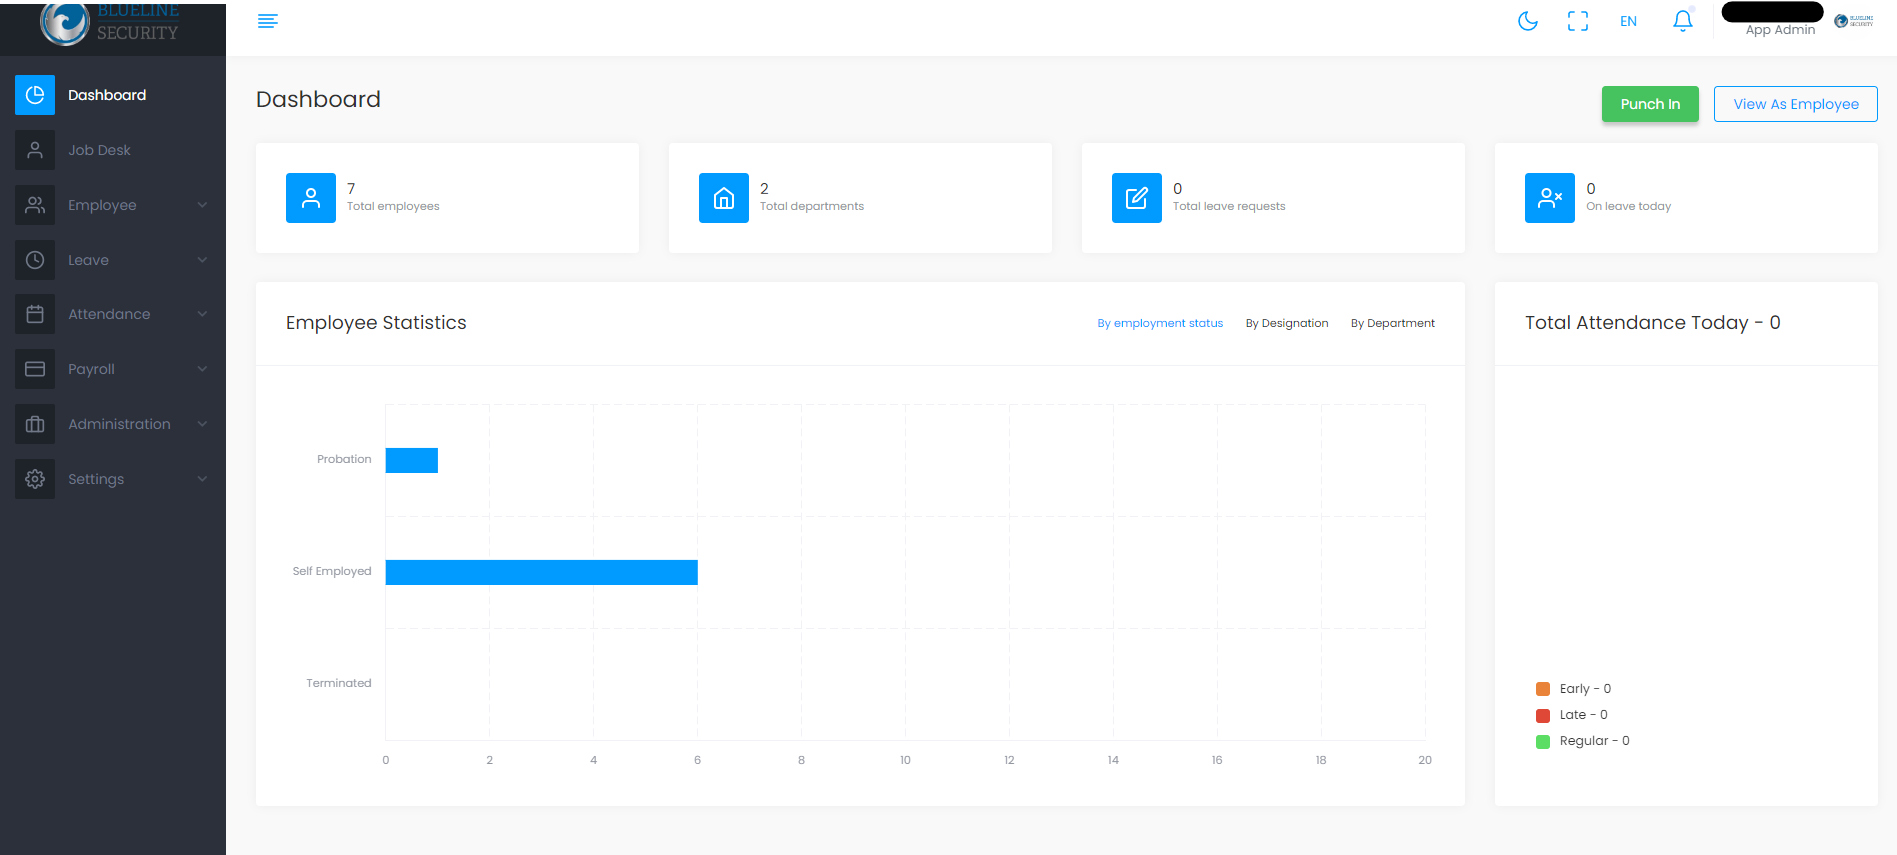Image resolution: width=1897 pixels, height=855 pixels.
Task: Click the Job Desk person icon
Action: click(x=35, y=150)
